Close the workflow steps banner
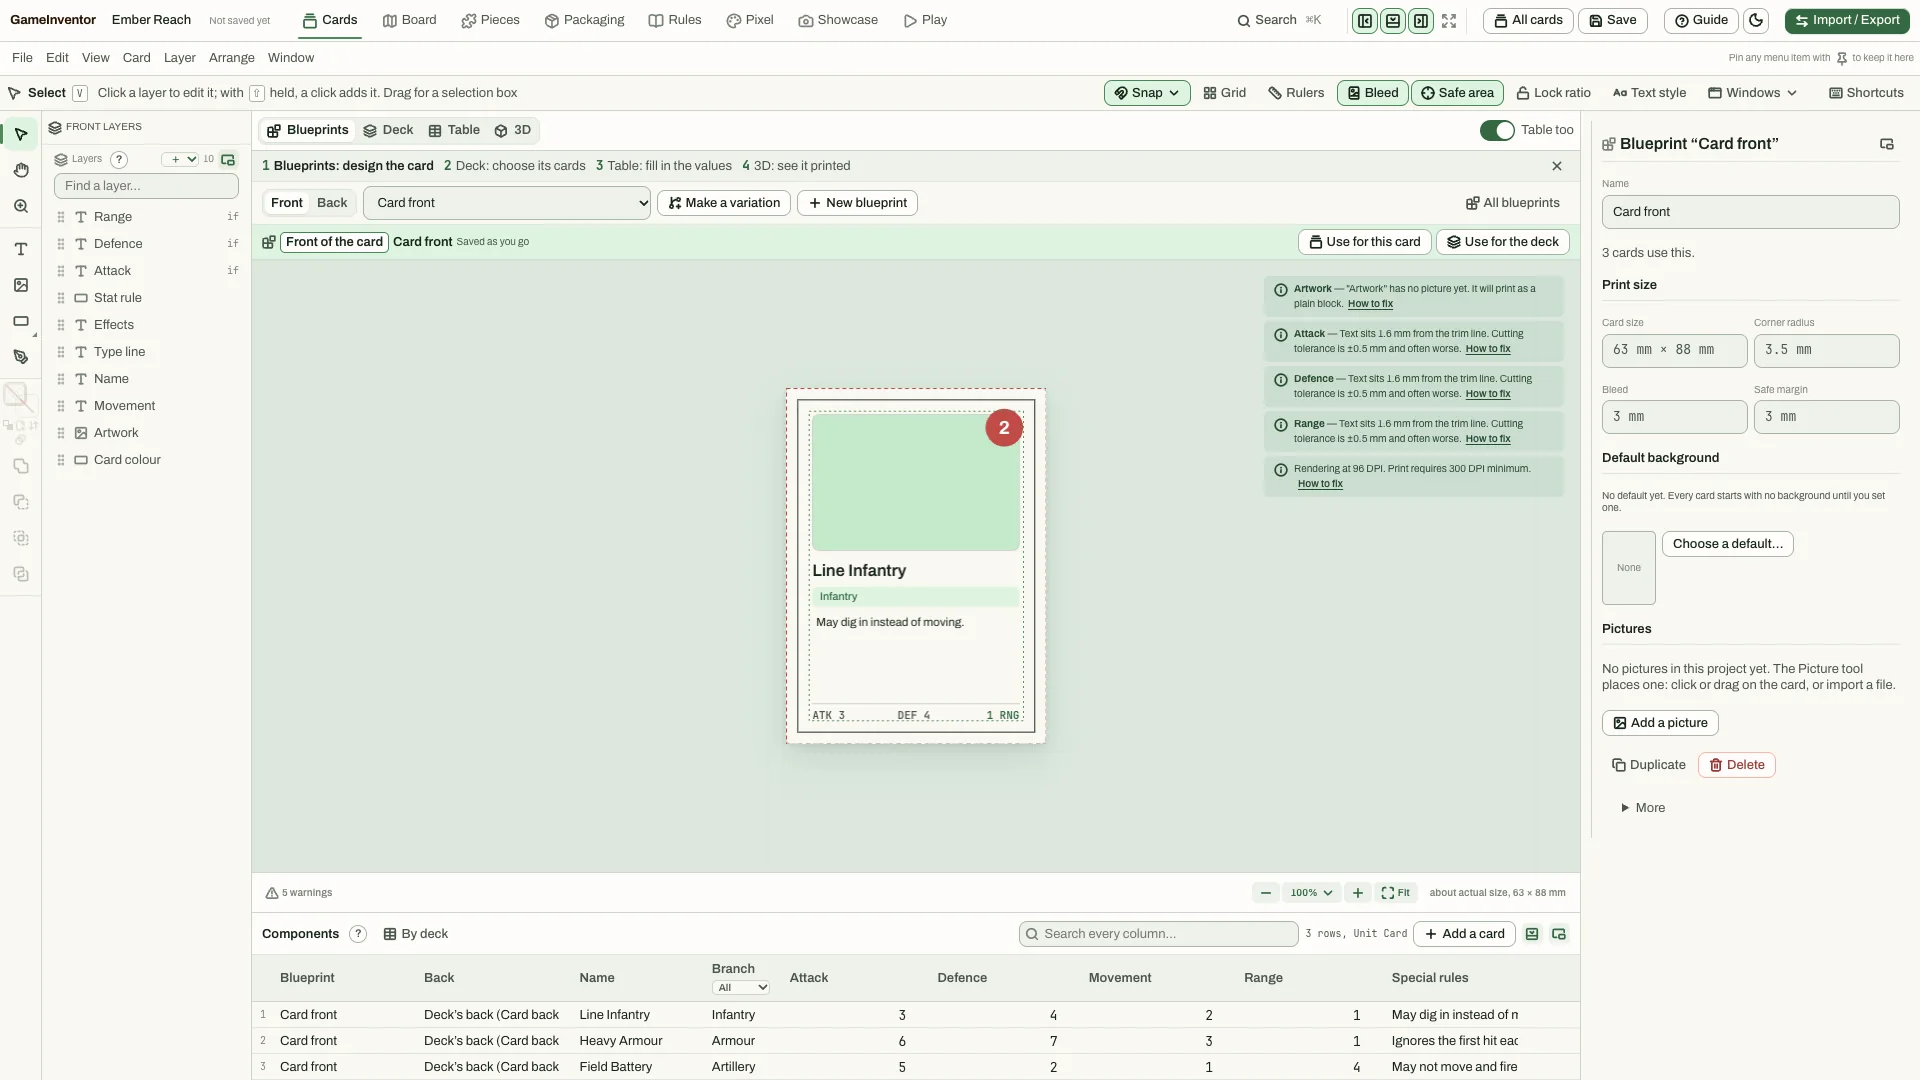The width and height of the screenshot is (1920, 1080). point(1557,166)
